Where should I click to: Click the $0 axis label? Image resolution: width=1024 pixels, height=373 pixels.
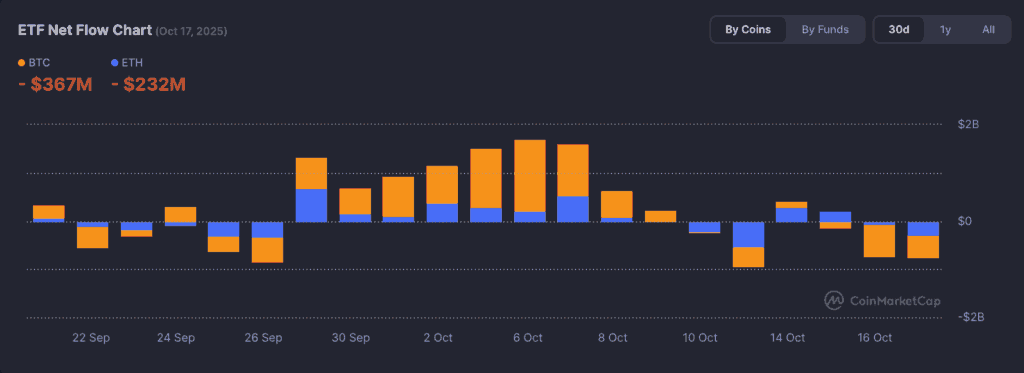(966, 221)
